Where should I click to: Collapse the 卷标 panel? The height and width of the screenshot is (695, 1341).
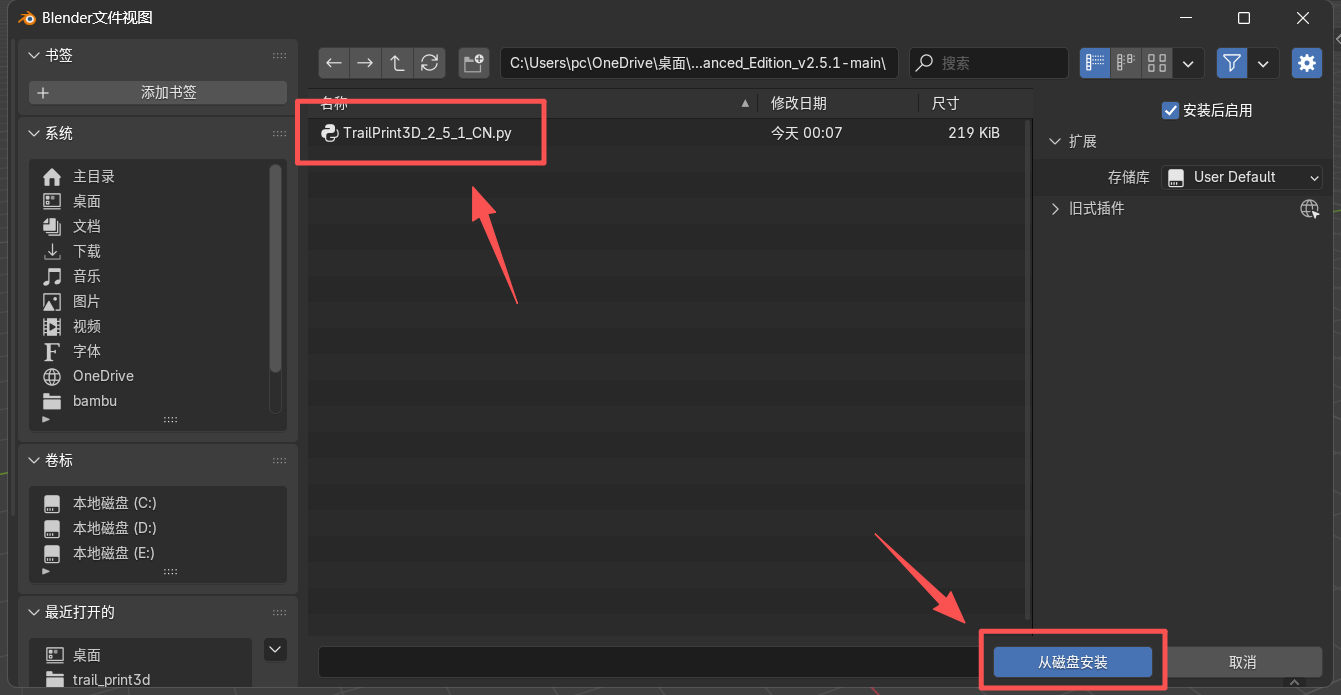pyautogui.click(x=34, y=460)
